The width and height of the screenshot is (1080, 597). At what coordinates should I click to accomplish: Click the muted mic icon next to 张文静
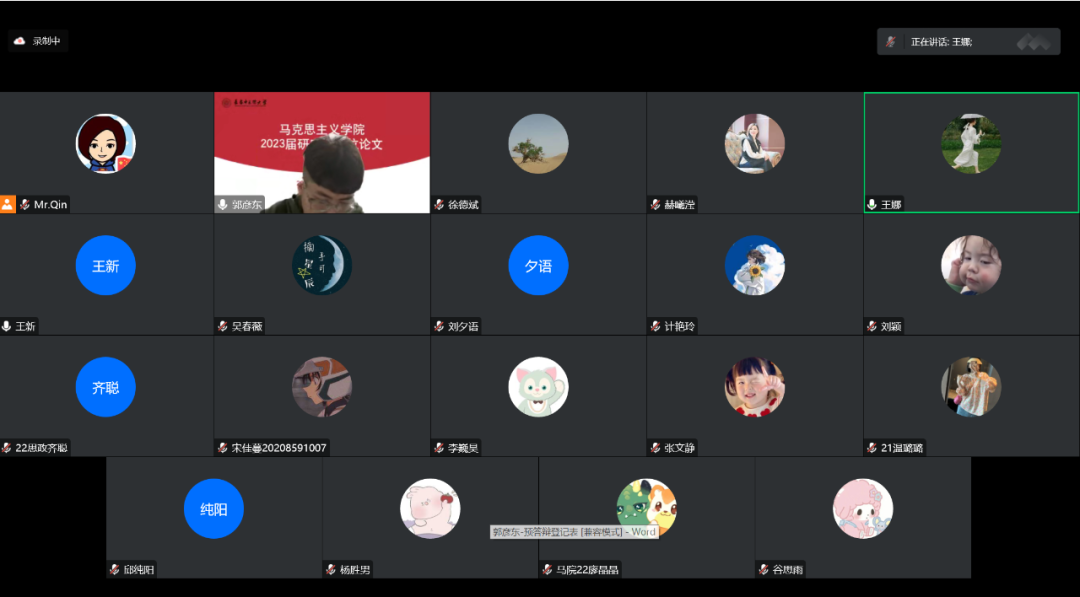click(x=655, y=448)
